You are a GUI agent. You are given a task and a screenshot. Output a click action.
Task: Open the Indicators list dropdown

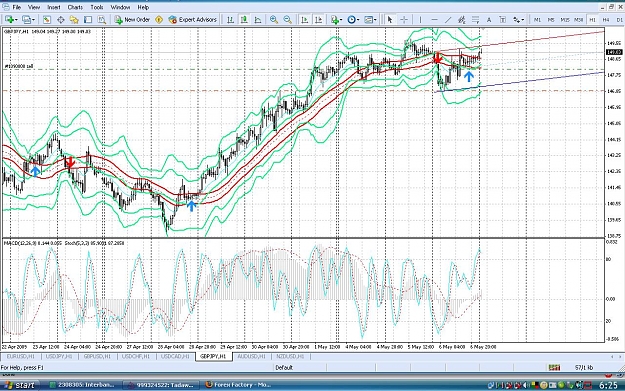coord(336,20)
